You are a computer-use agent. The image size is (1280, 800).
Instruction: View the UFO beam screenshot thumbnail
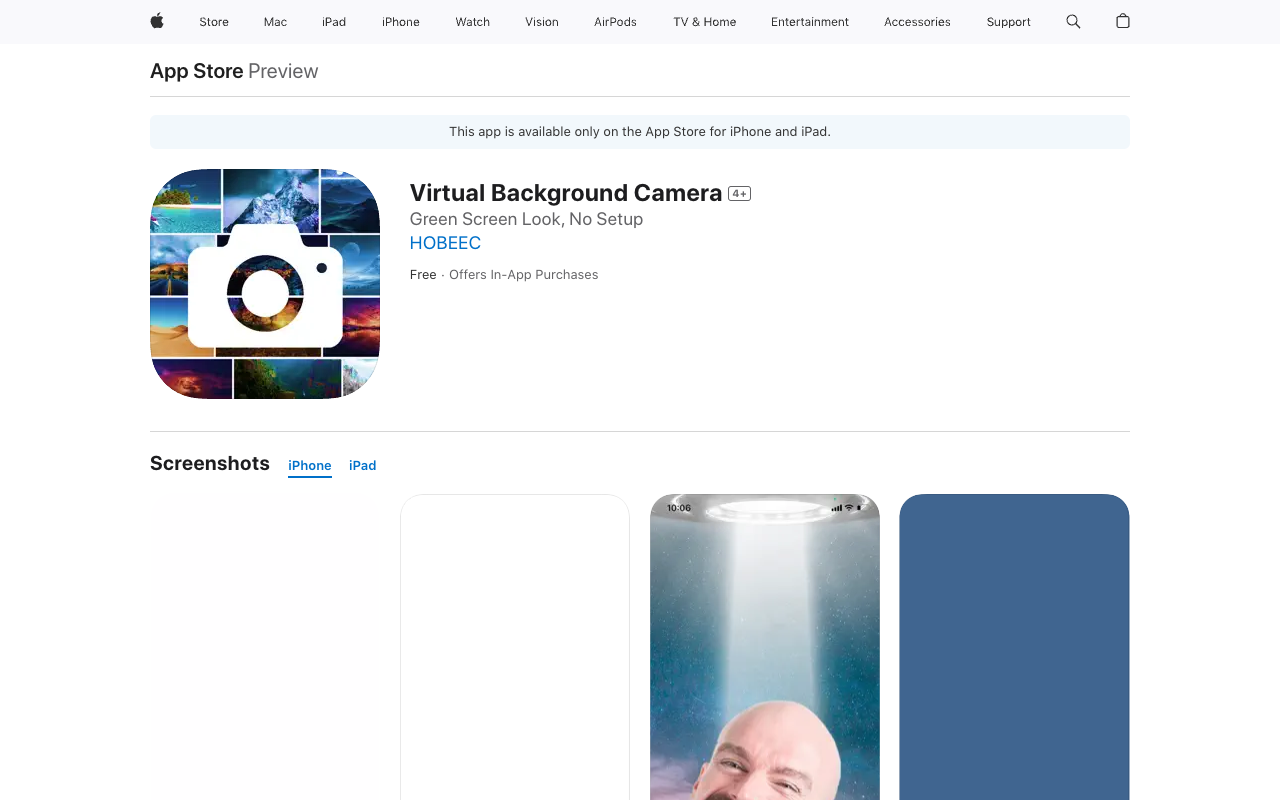(x=765, y=647)
